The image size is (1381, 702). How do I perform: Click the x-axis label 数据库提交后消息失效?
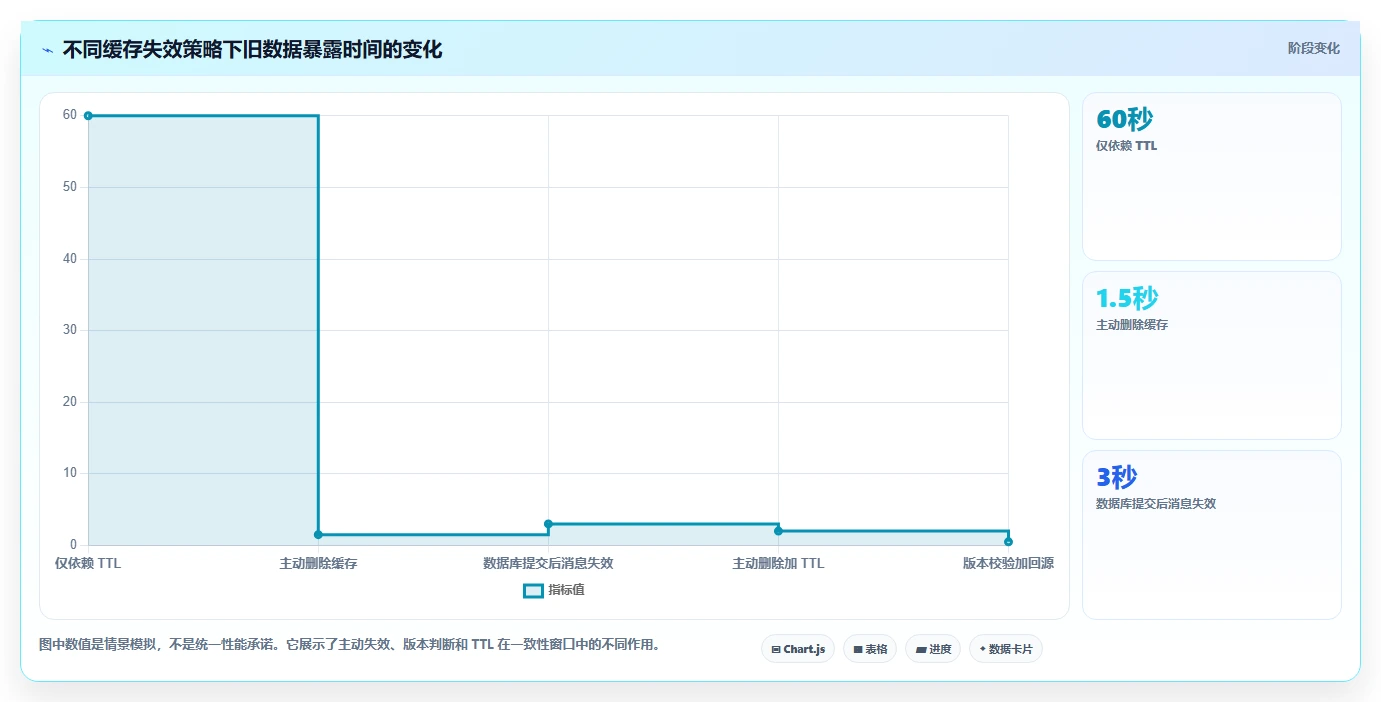pos(548,563)
